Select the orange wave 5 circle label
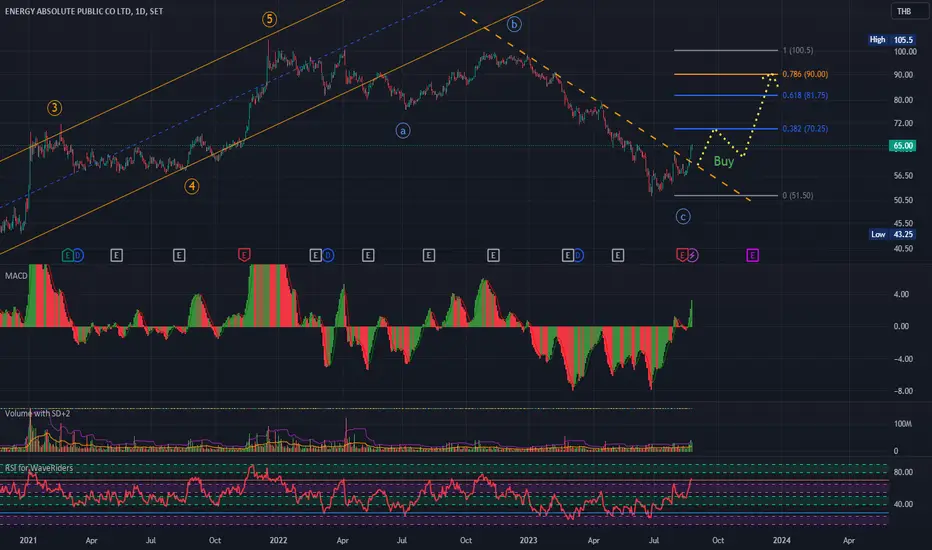The width and height of the screenshot is (932, 550). pos(269,20)
